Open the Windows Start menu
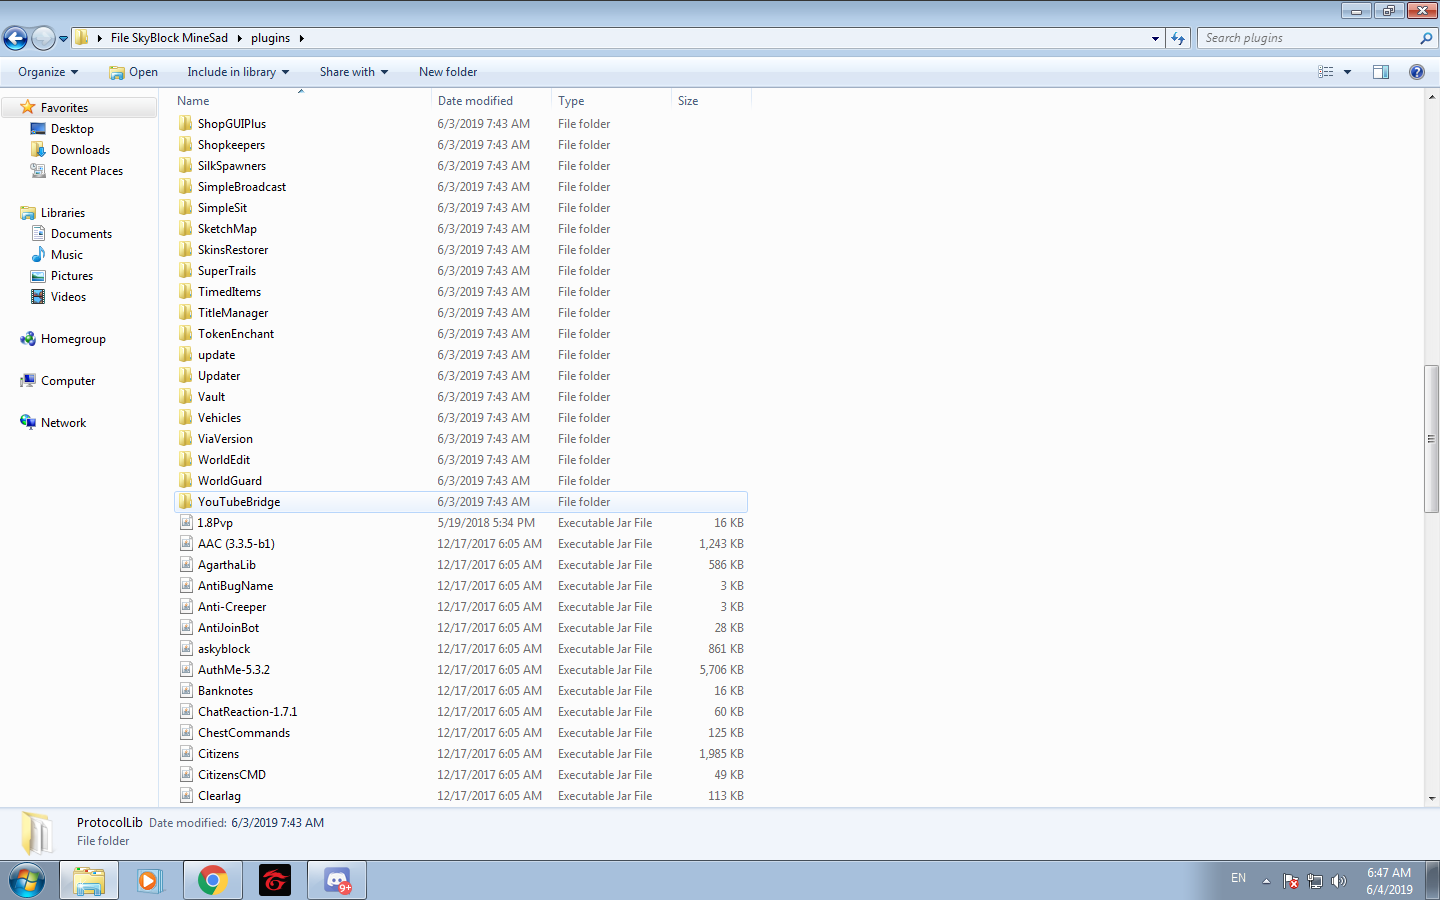Viewport: 1440px width, 900px height. 27,881
